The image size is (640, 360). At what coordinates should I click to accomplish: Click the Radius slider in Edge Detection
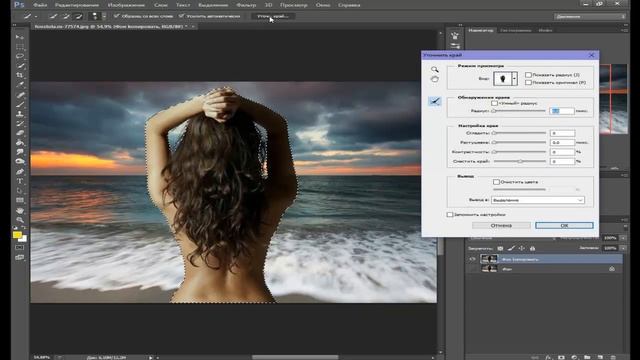[519, 111]
